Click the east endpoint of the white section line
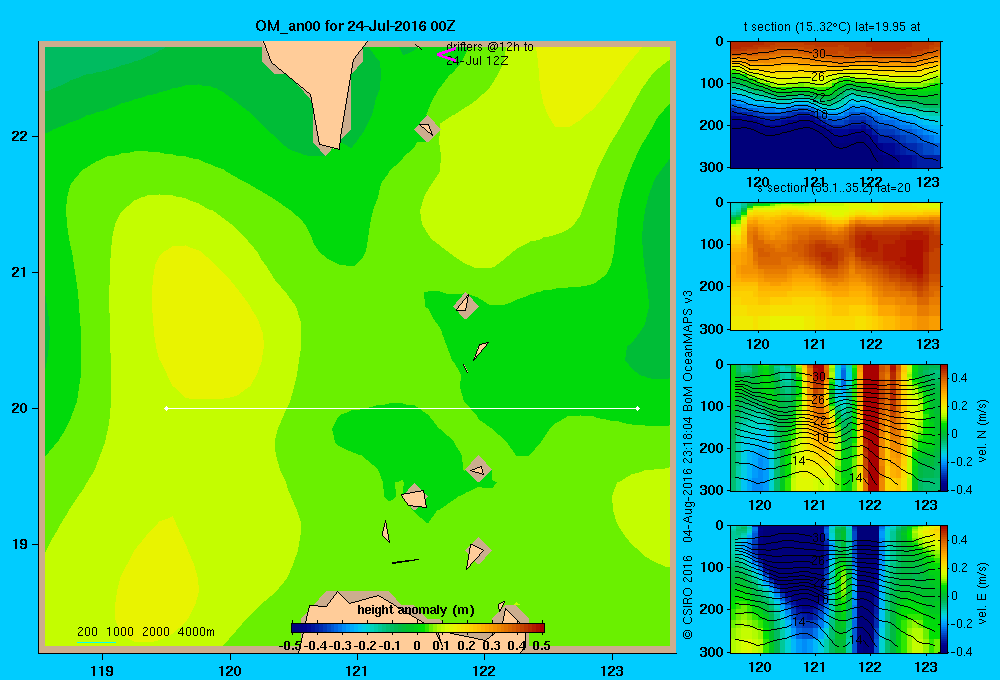This screenshot has width=1000, height=680. (x=638, y=408)
